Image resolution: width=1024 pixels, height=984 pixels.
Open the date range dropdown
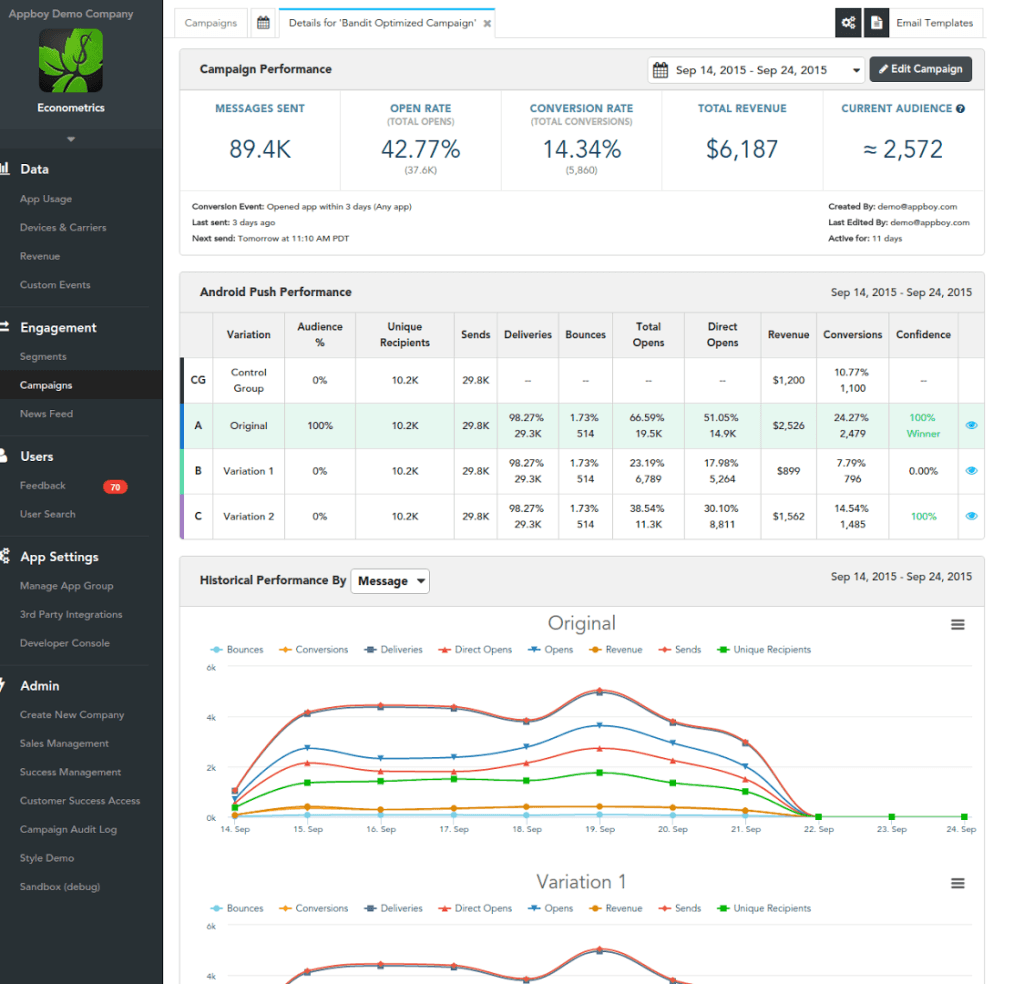756,70
